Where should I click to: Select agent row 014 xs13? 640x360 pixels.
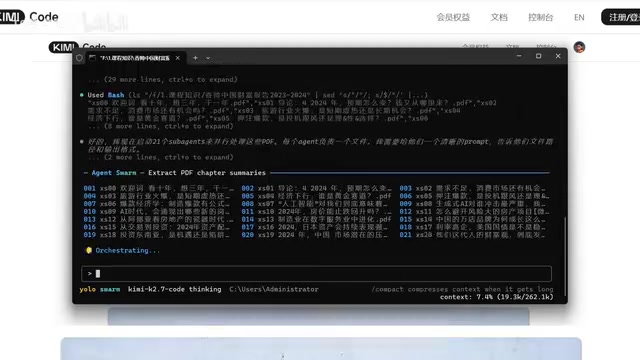(316, 219)
